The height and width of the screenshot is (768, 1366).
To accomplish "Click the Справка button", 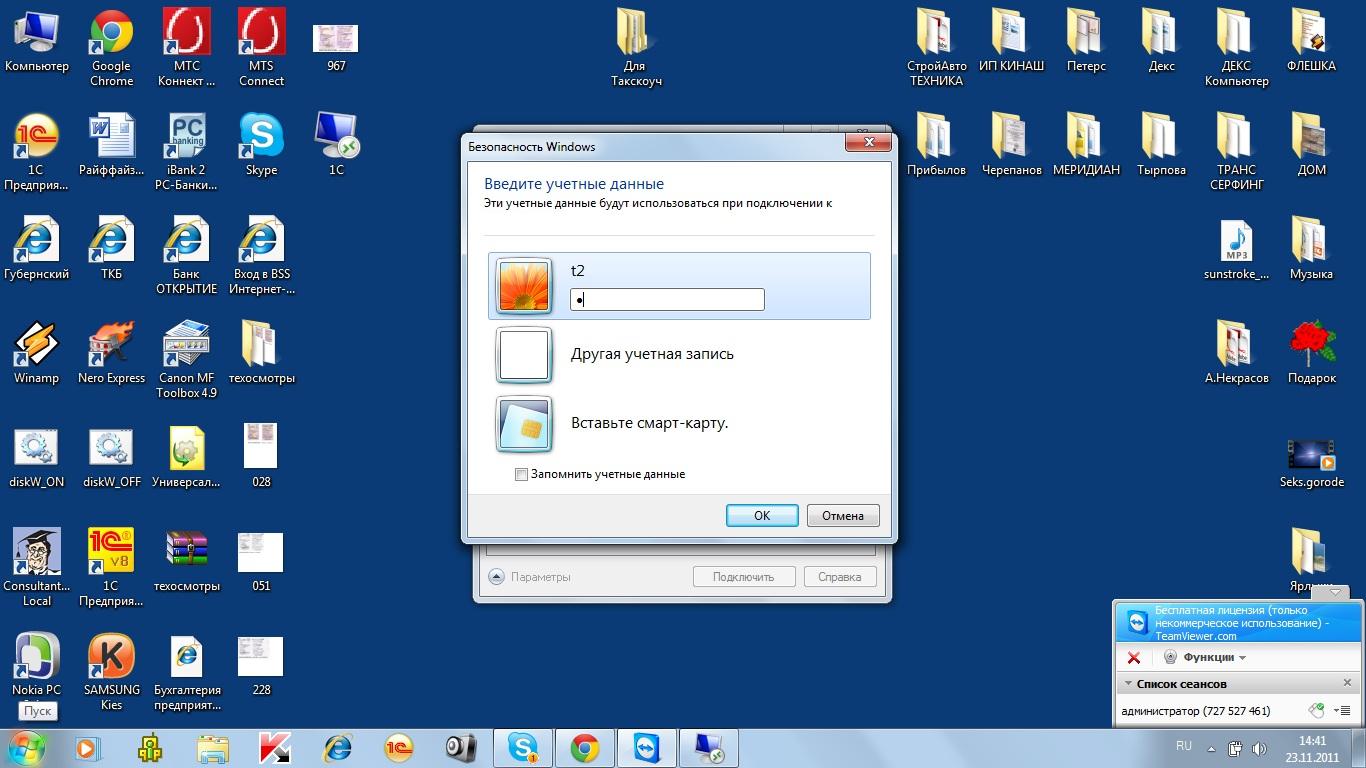I will point(839,577).
